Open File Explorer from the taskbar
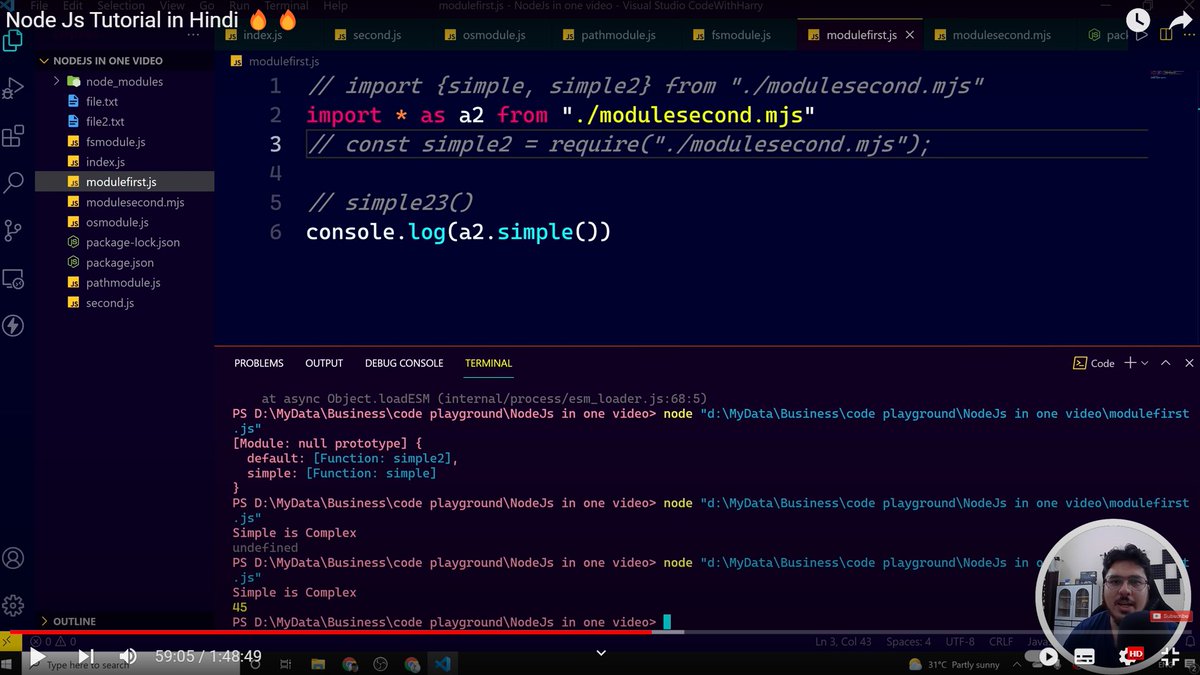Screen dimensions: 1200x675 coord(317,663)
